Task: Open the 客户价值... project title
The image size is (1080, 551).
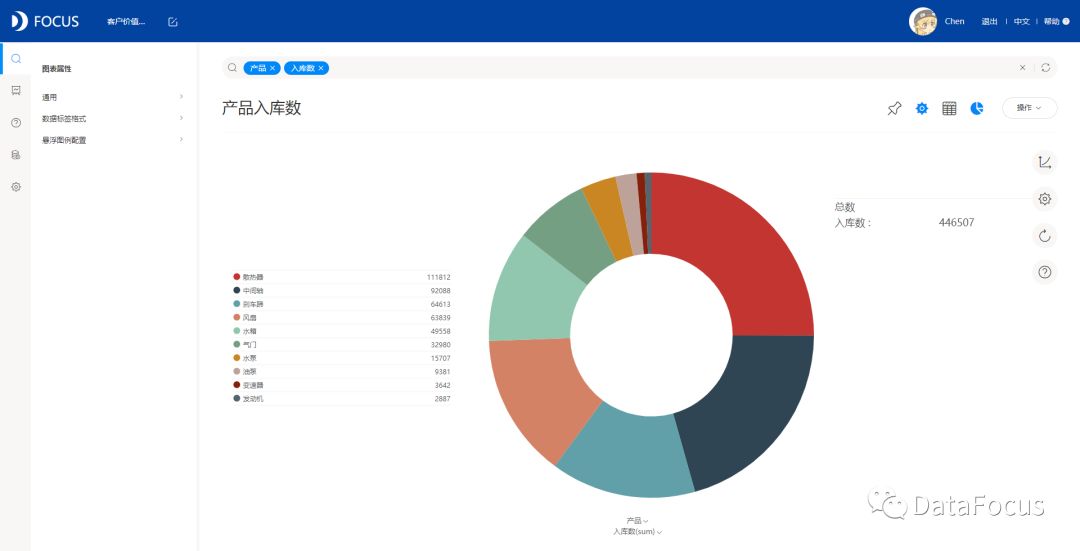Action: [x=126, y=22]
